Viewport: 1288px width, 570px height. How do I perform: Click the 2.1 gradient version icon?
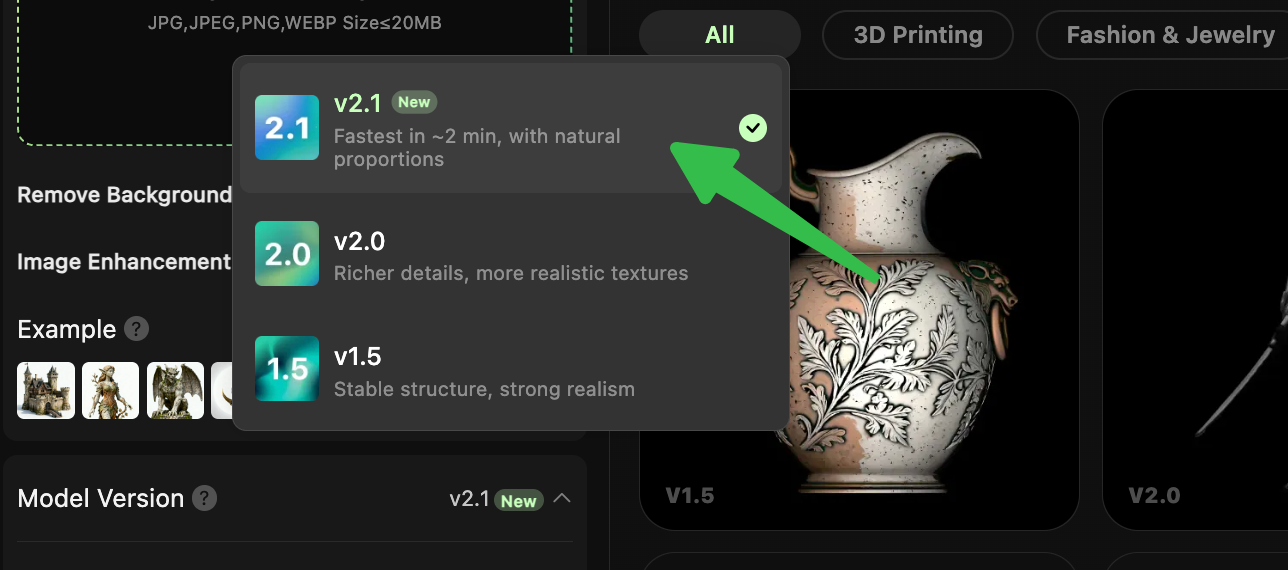(287, 128)
